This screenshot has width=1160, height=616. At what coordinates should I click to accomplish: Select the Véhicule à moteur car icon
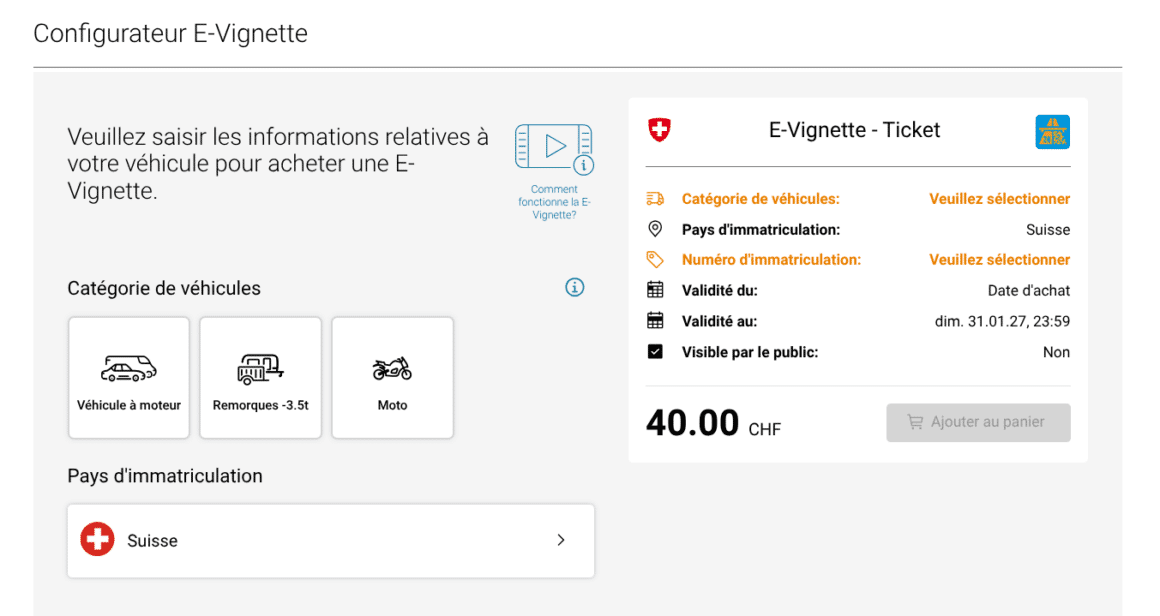(x=128, y=368)
